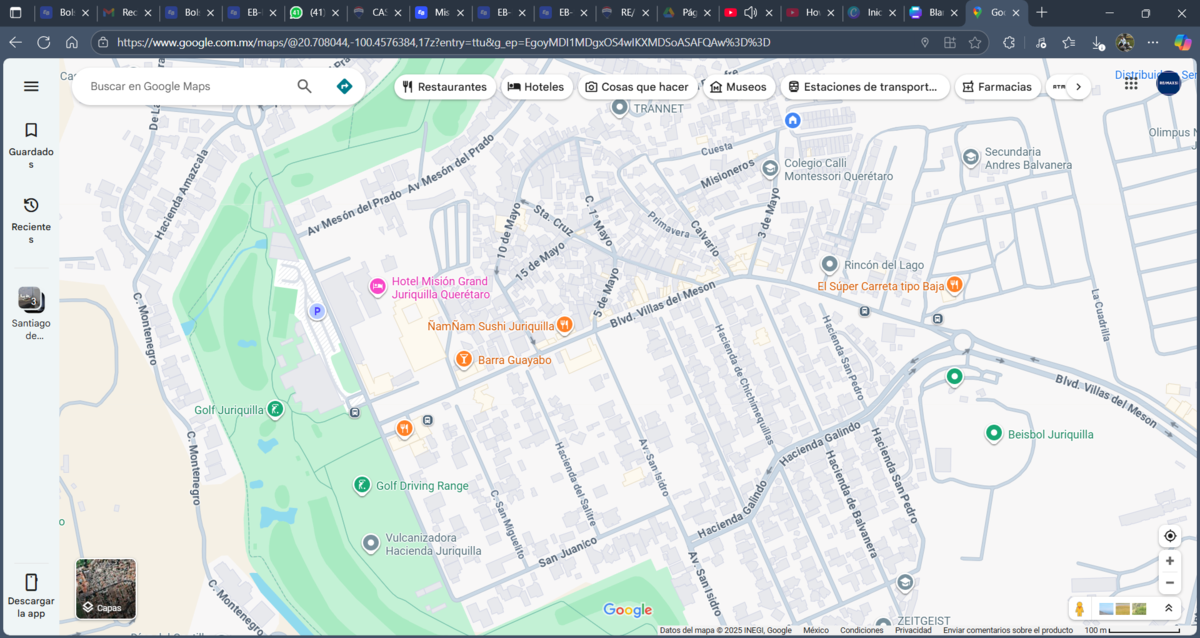Click the search magnifier icon in Google Maps

point(305,86)
